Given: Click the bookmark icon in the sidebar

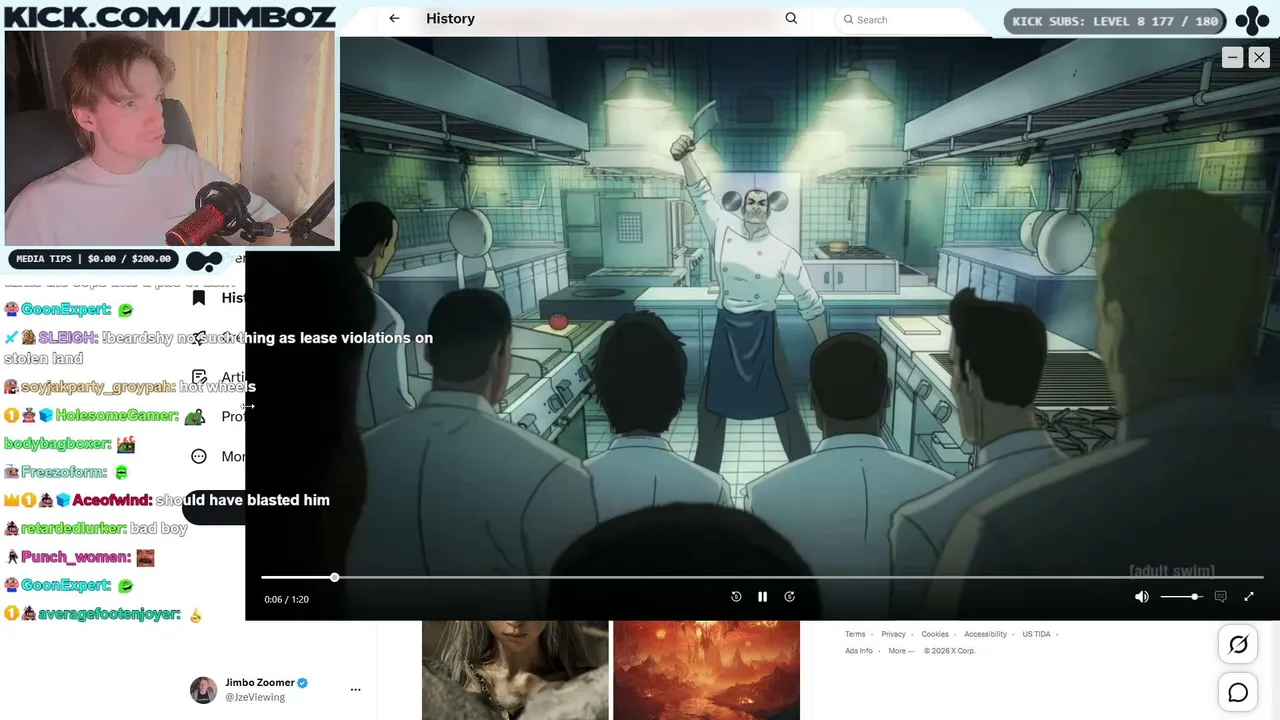Looking at the screenshot, I should [199, 298].
